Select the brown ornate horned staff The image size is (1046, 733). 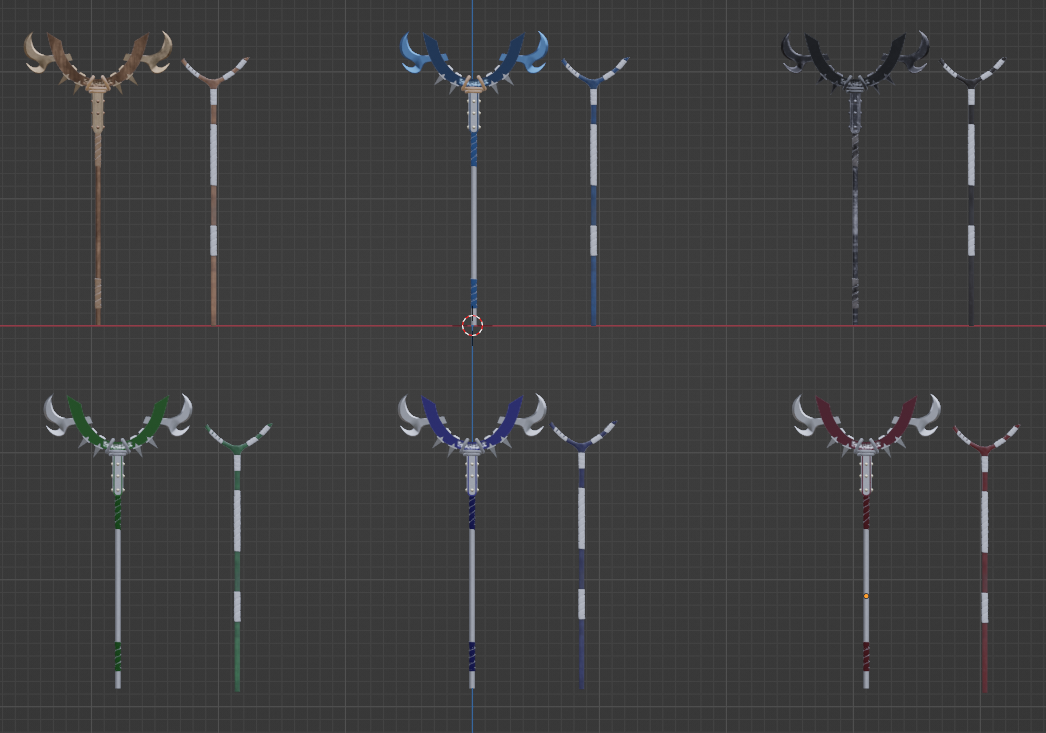click(x=98, y=200)
